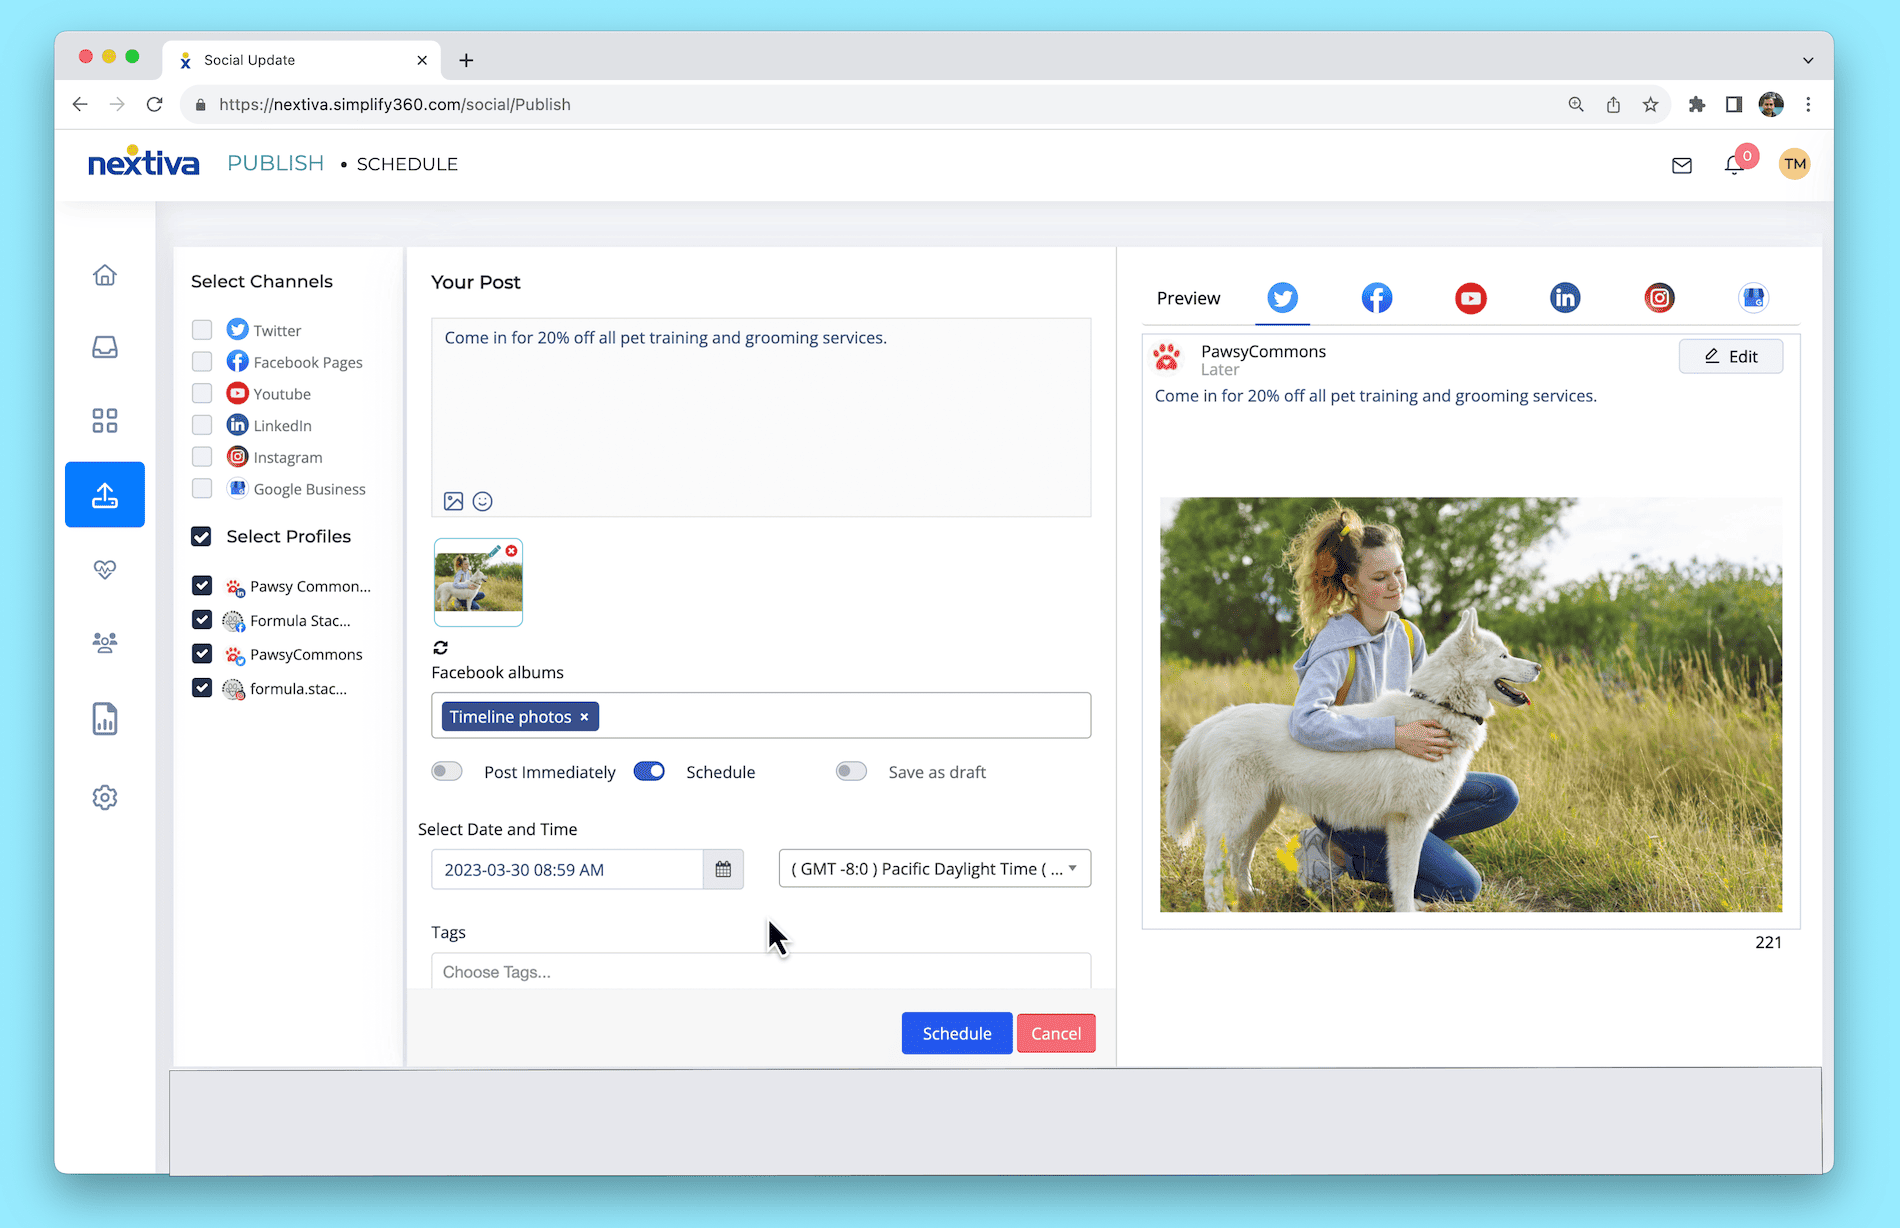Viewport: 1900px width, 1228px height.
Task: Click the insert image icon in post editor
Action: click(453, 501)
